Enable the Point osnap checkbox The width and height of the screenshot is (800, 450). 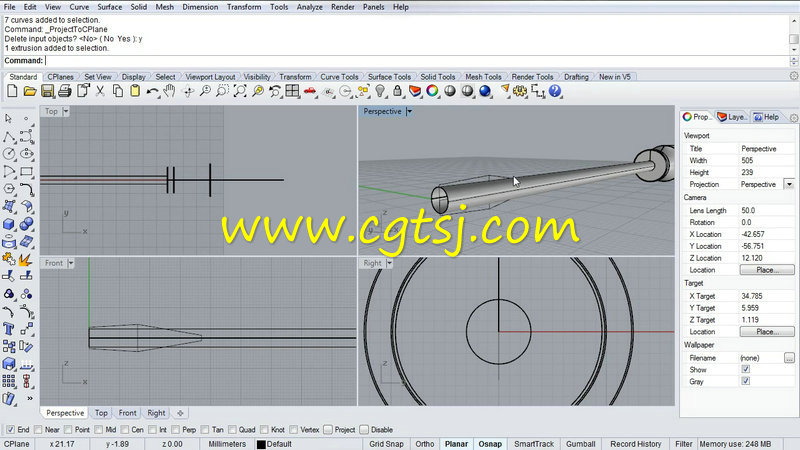tap(68, 430)
